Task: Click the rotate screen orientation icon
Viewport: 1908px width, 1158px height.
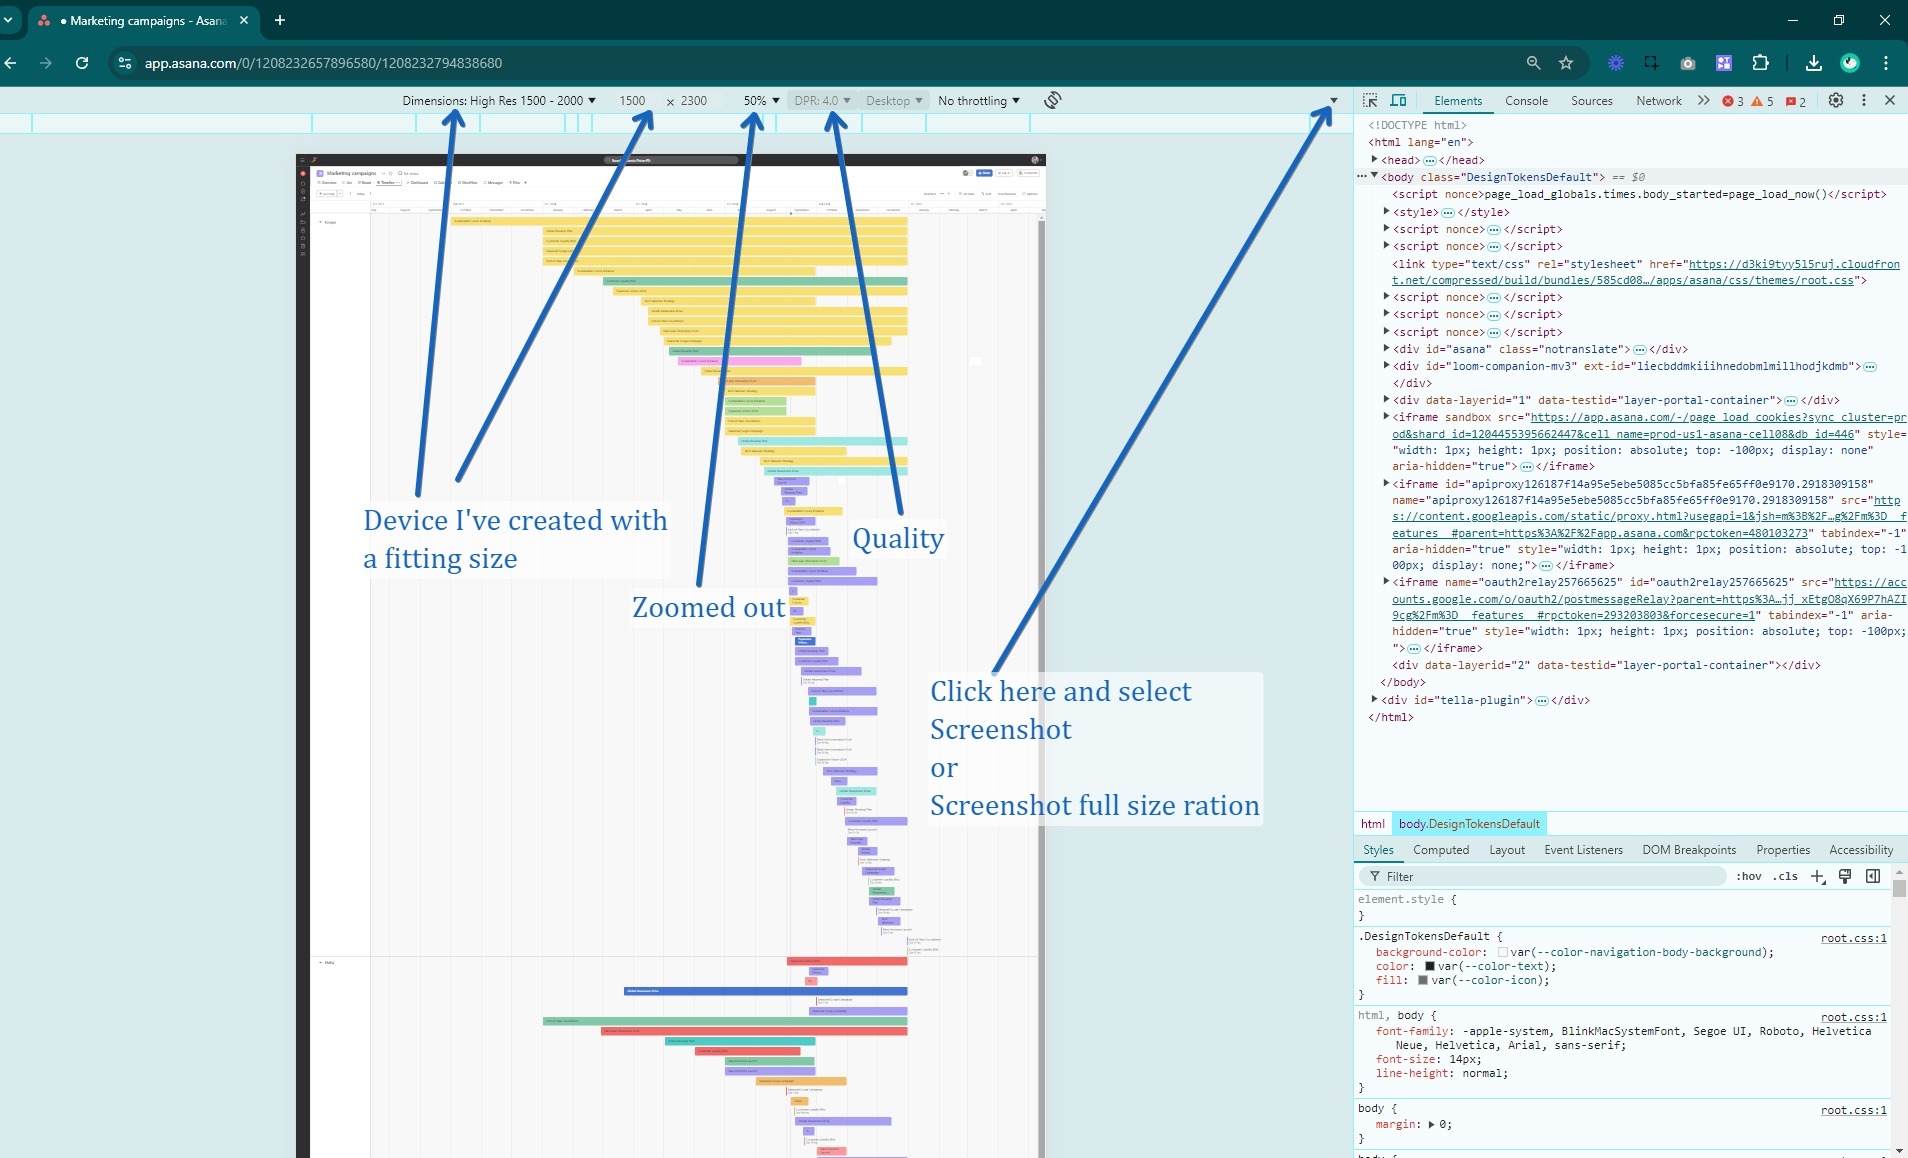Action: click(1051, 100)
